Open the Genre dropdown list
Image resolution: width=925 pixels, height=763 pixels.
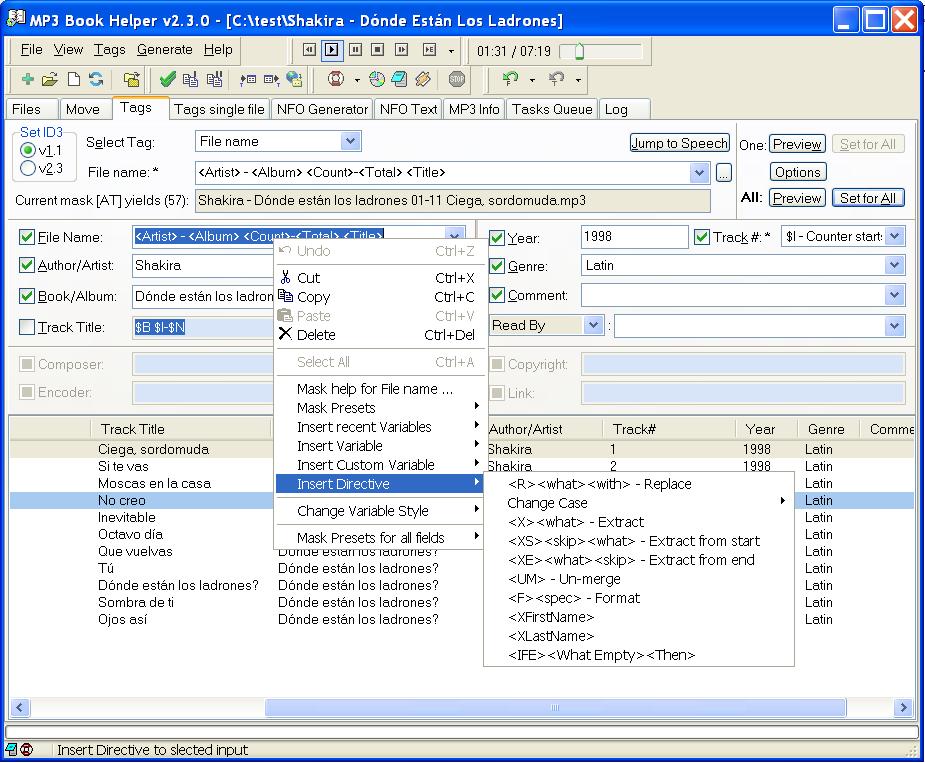click(x=894, y=266)
